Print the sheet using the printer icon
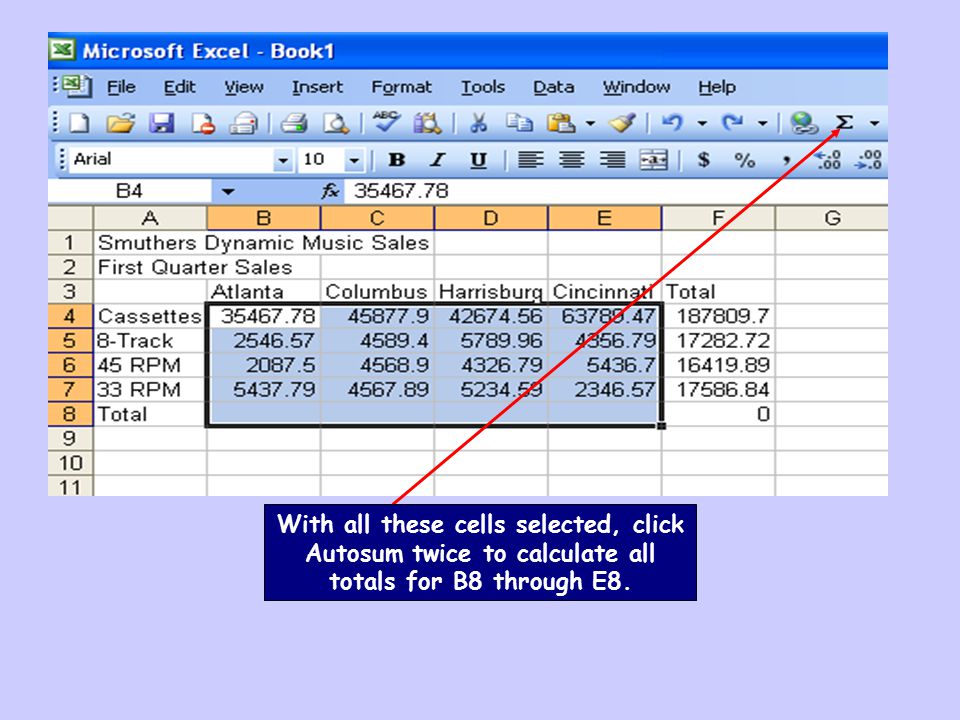The width and height of the screenshot is (960, 720). point(294,123)
